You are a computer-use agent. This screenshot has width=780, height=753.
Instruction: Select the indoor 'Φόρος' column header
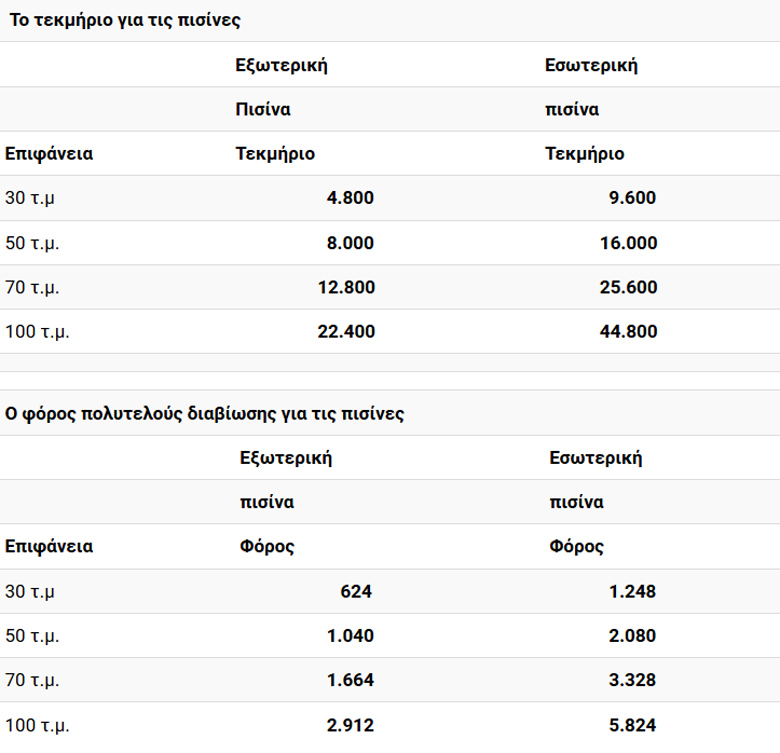[577, 547]
